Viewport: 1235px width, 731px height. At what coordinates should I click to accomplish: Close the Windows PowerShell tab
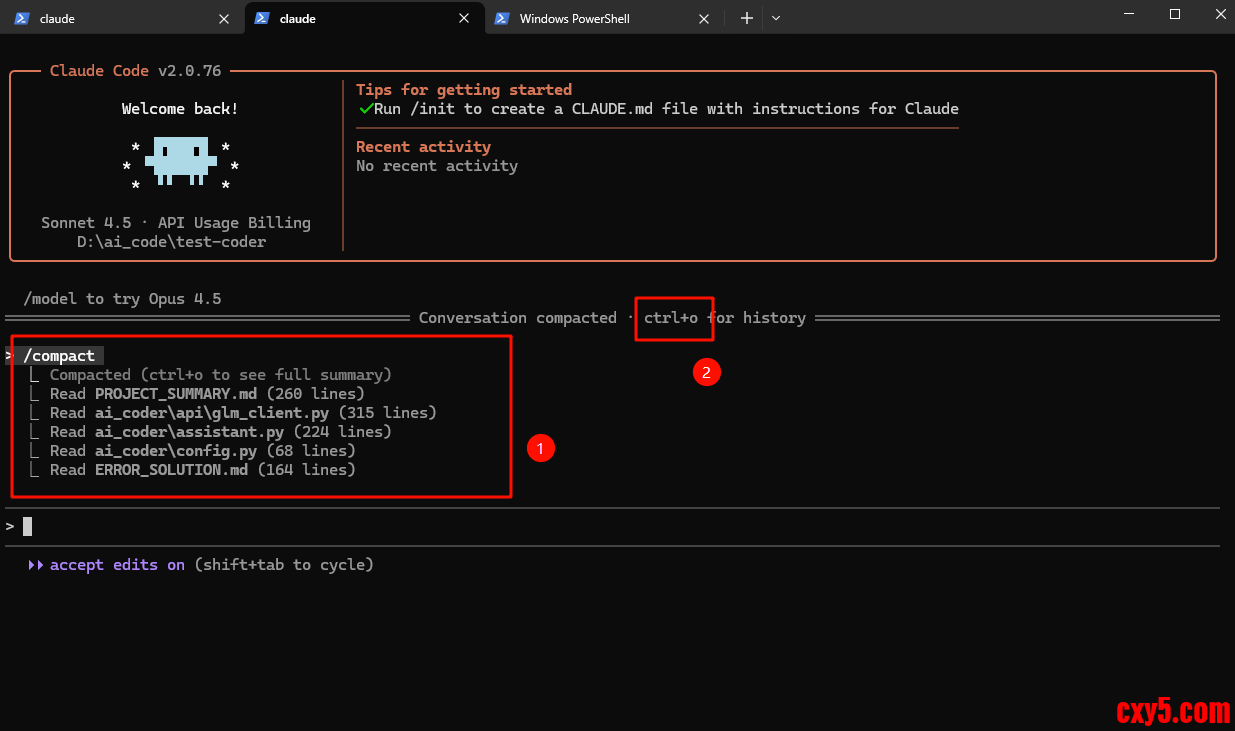pyautogui.click(x=704, y=18)
